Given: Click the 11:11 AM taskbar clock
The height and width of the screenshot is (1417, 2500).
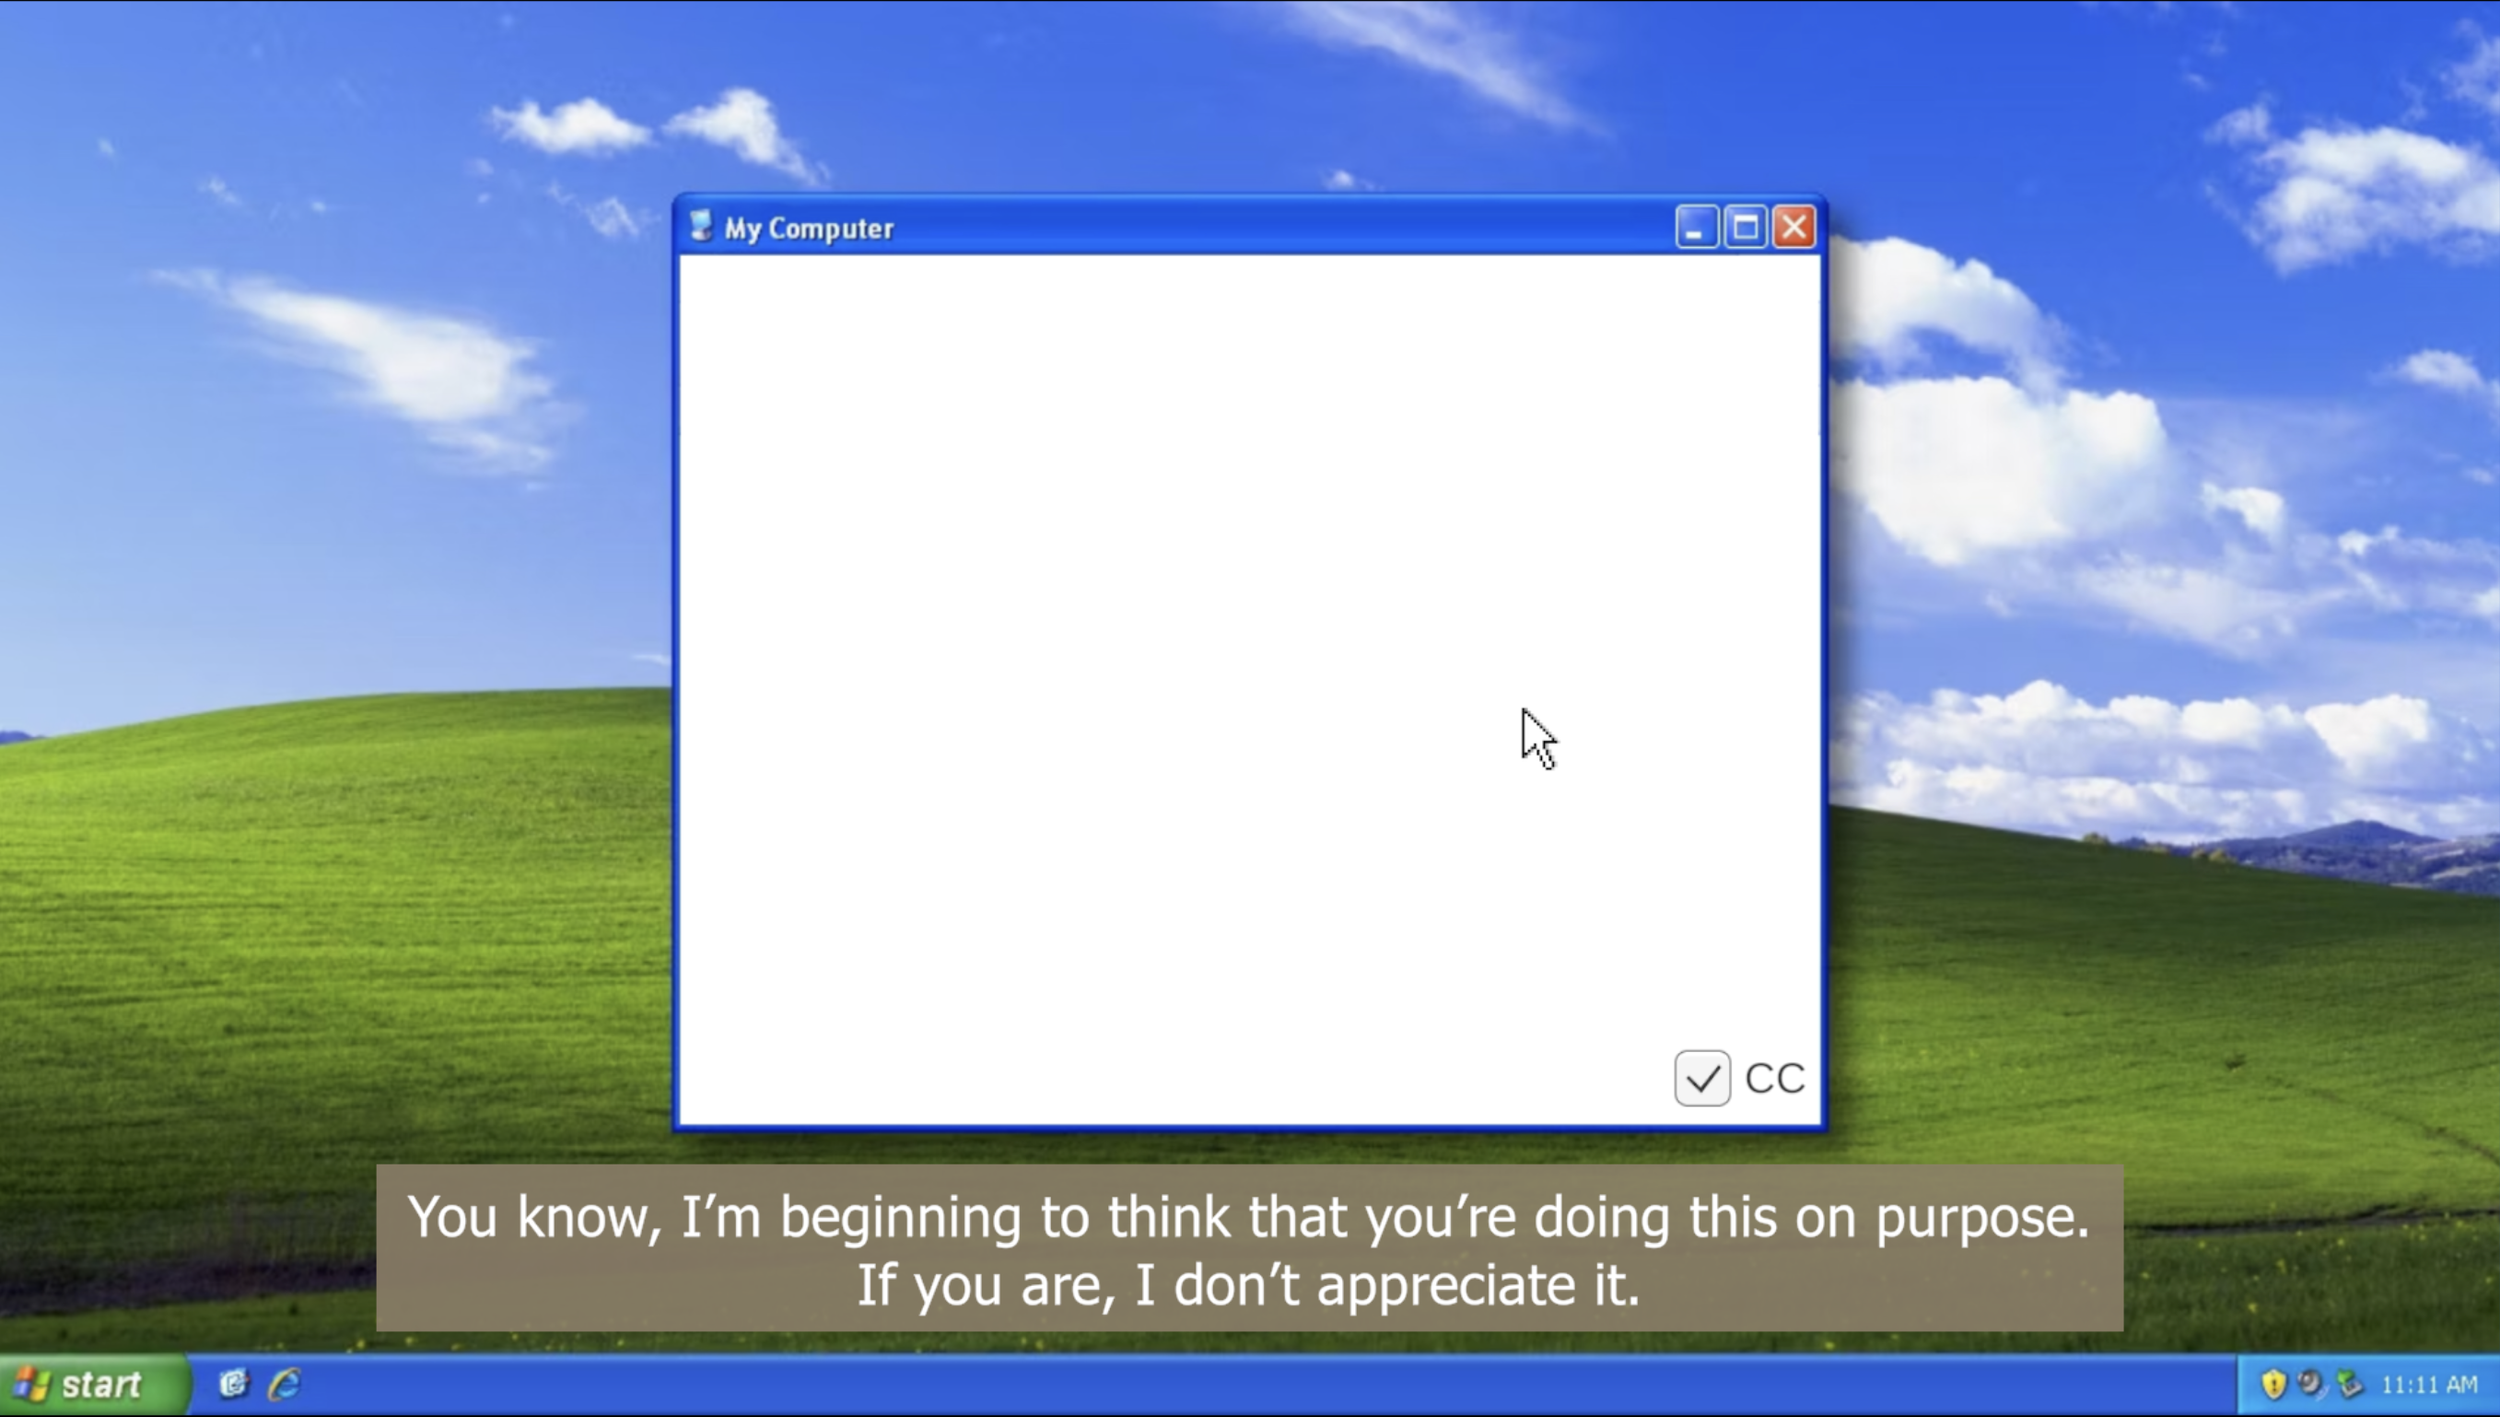Looking at the screenshot, I should [x=2429, y=1385].
